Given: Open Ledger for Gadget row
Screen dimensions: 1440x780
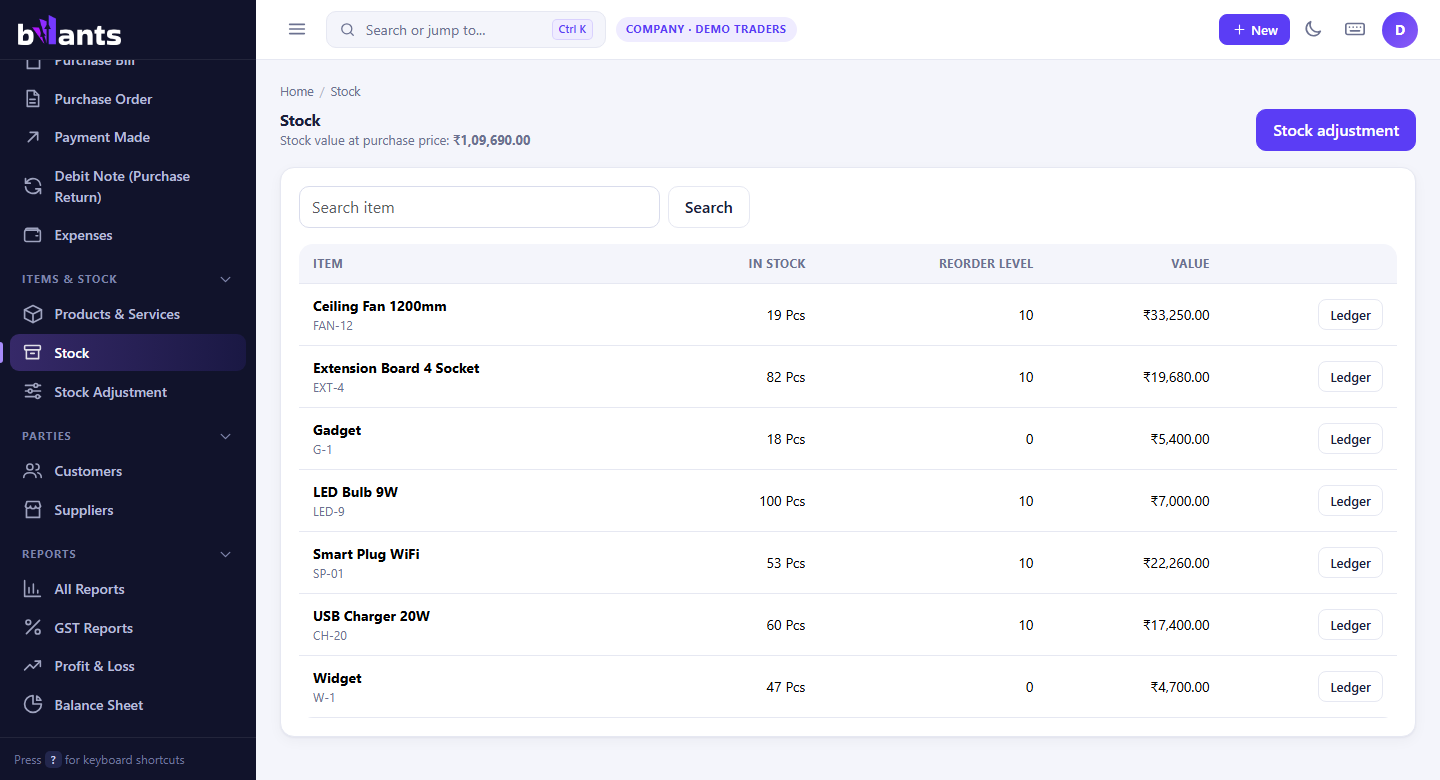Looking at the screenshot, I should [x=1350, y=439].
